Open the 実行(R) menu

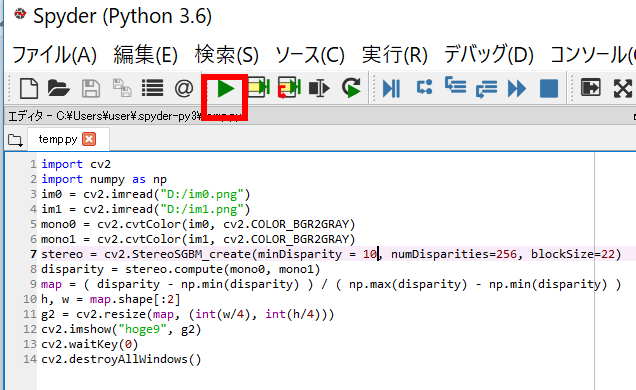pos(395,54)
